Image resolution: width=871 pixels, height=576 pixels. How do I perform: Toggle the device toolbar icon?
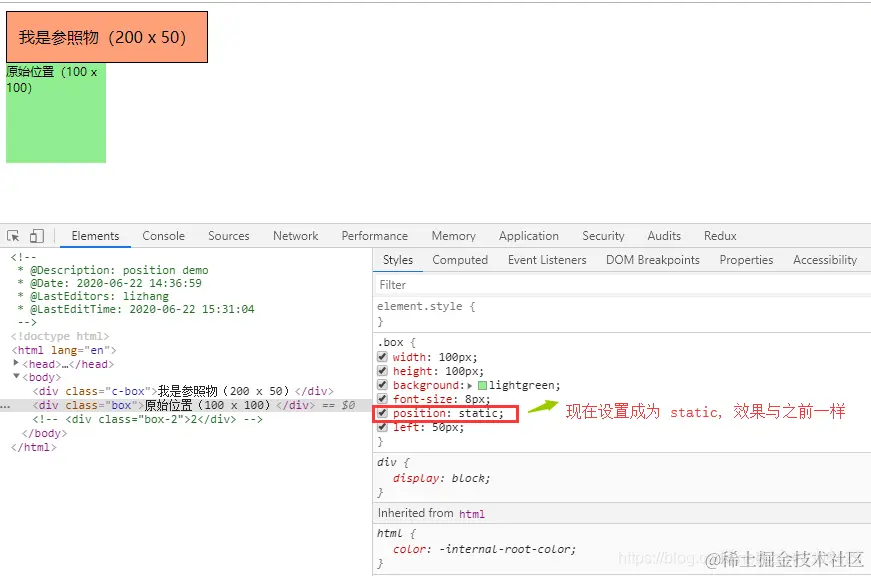(37, 236)
